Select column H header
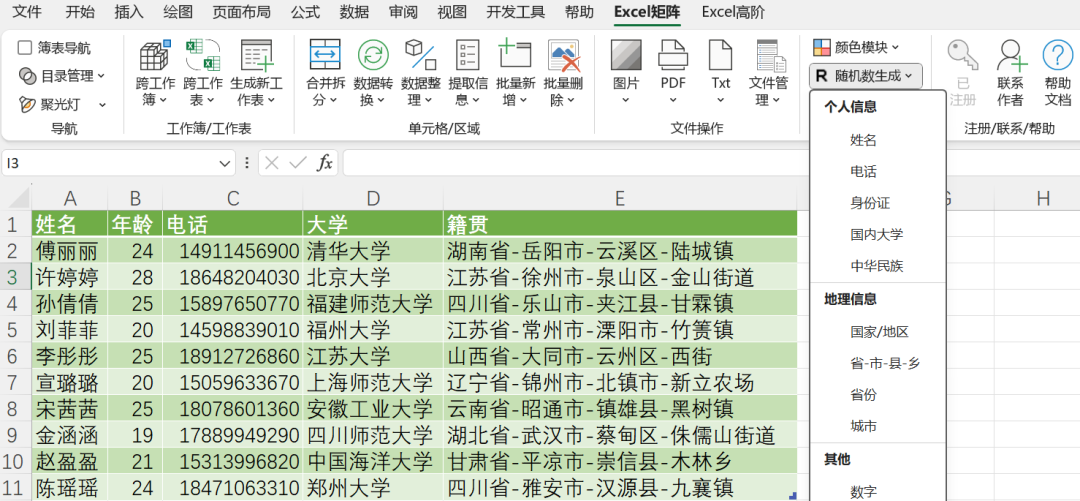The width and height of the screenshot is (1080, 501). [1043, 198]
